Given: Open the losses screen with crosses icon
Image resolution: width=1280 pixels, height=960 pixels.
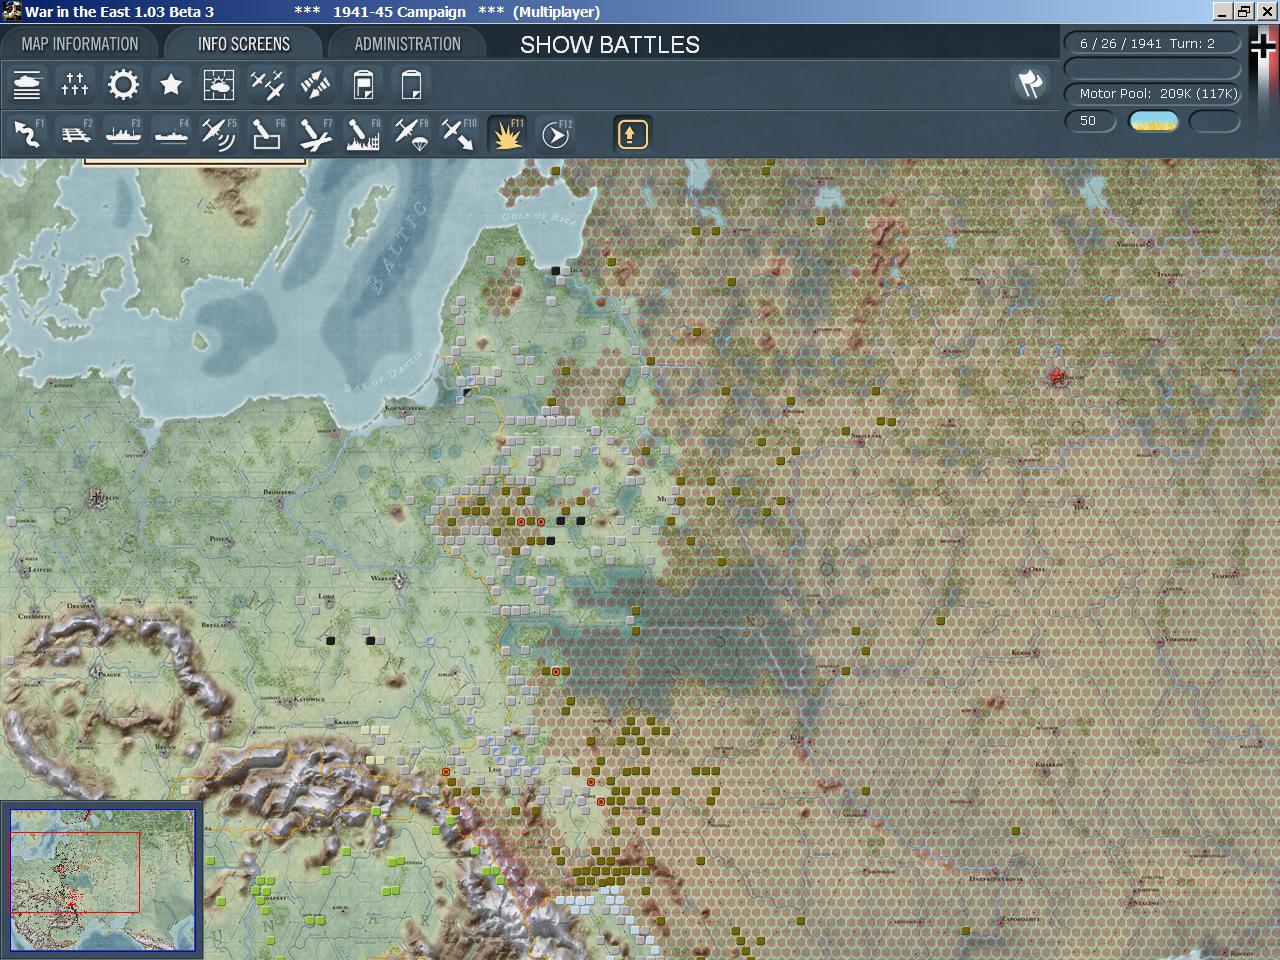Looking at the screenshot, I should coord(75,85).
